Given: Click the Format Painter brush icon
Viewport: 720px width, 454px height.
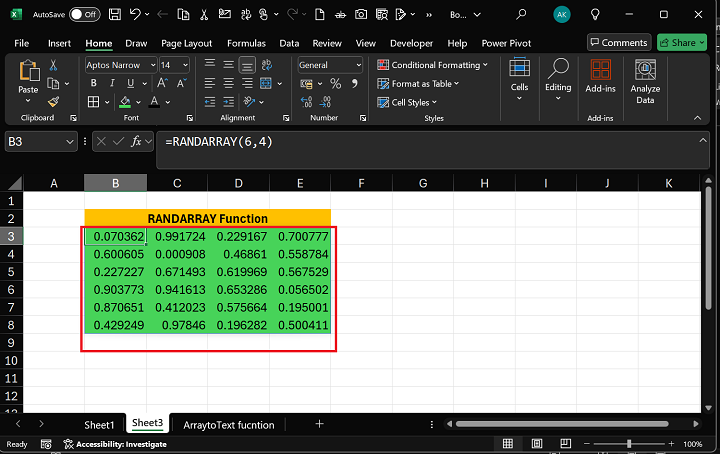Looking at the screenshot, I should pos(53,102).
